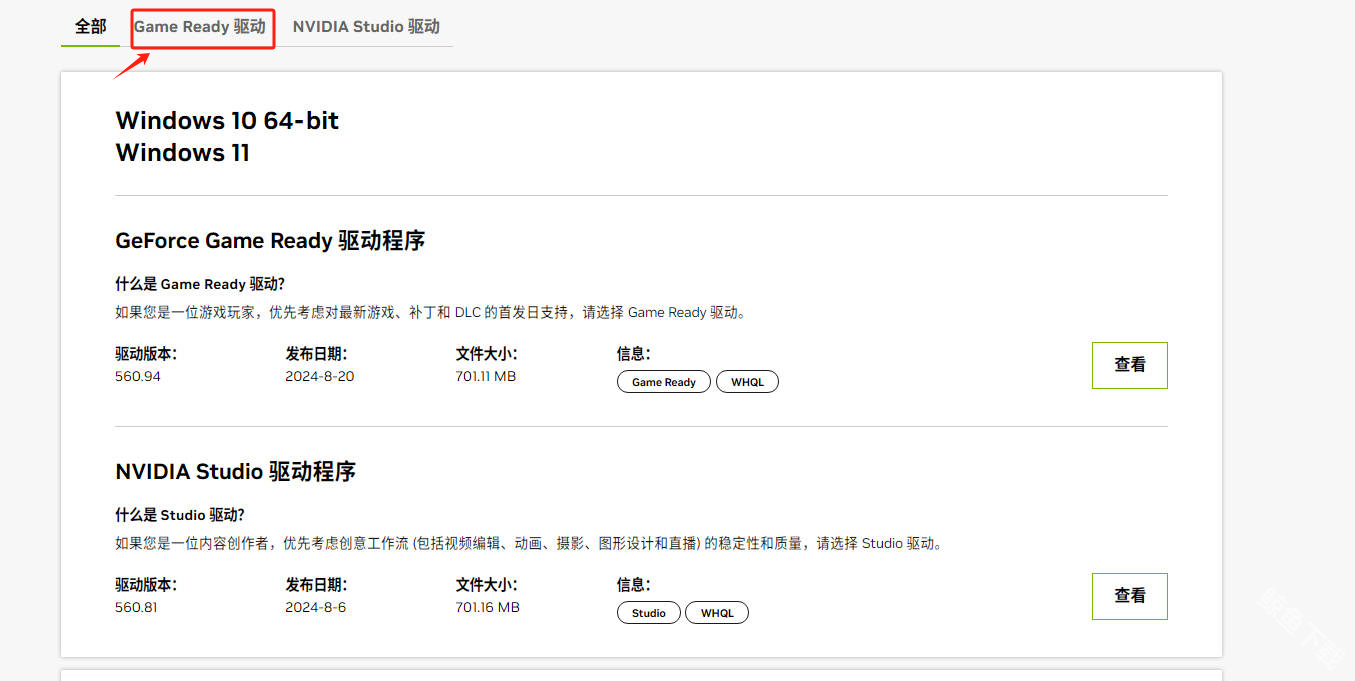
Task: Click the WHQL badge beside Studio badge
Action: click(716, 613)
